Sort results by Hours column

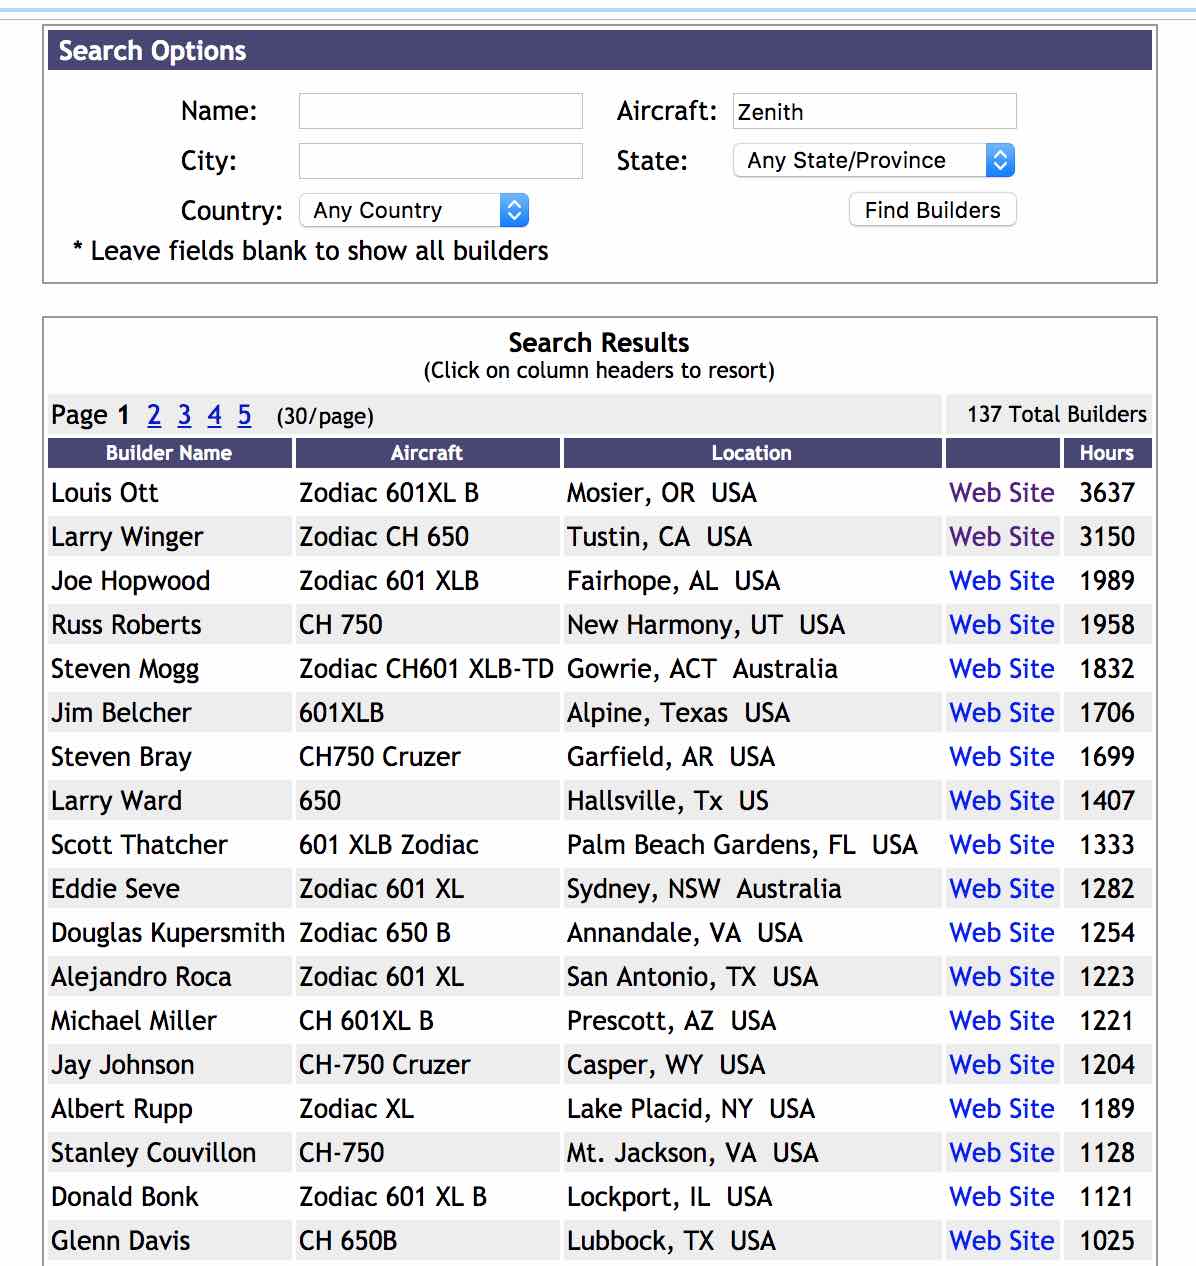[1106, 453]
